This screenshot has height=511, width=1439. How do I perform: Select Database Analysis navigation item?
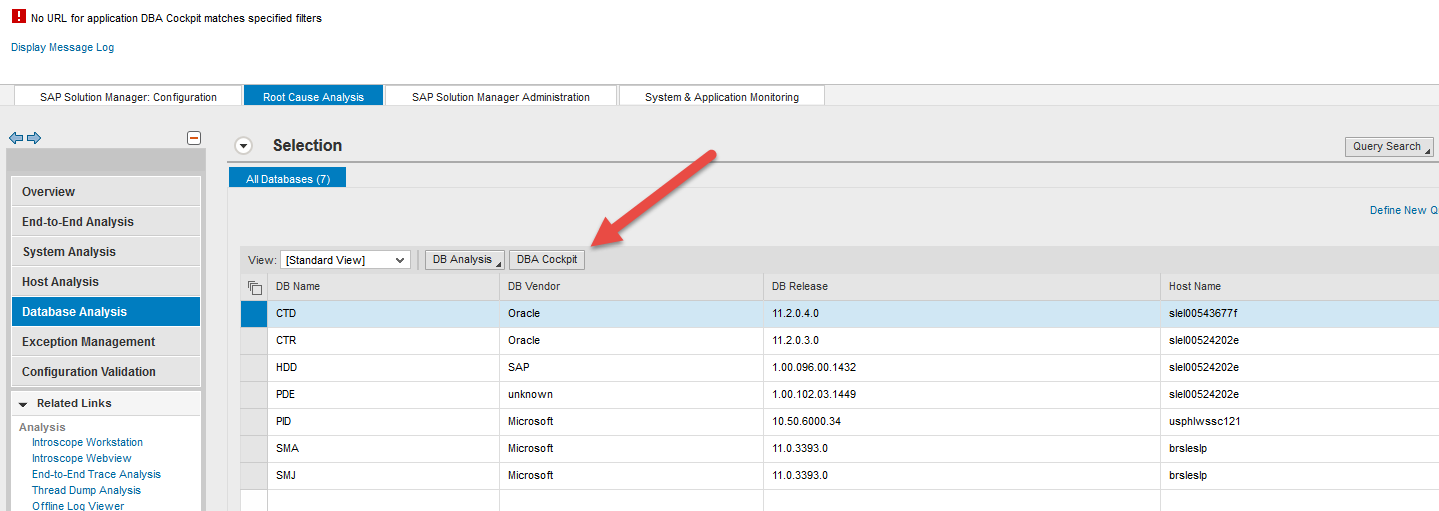(106, 312)
